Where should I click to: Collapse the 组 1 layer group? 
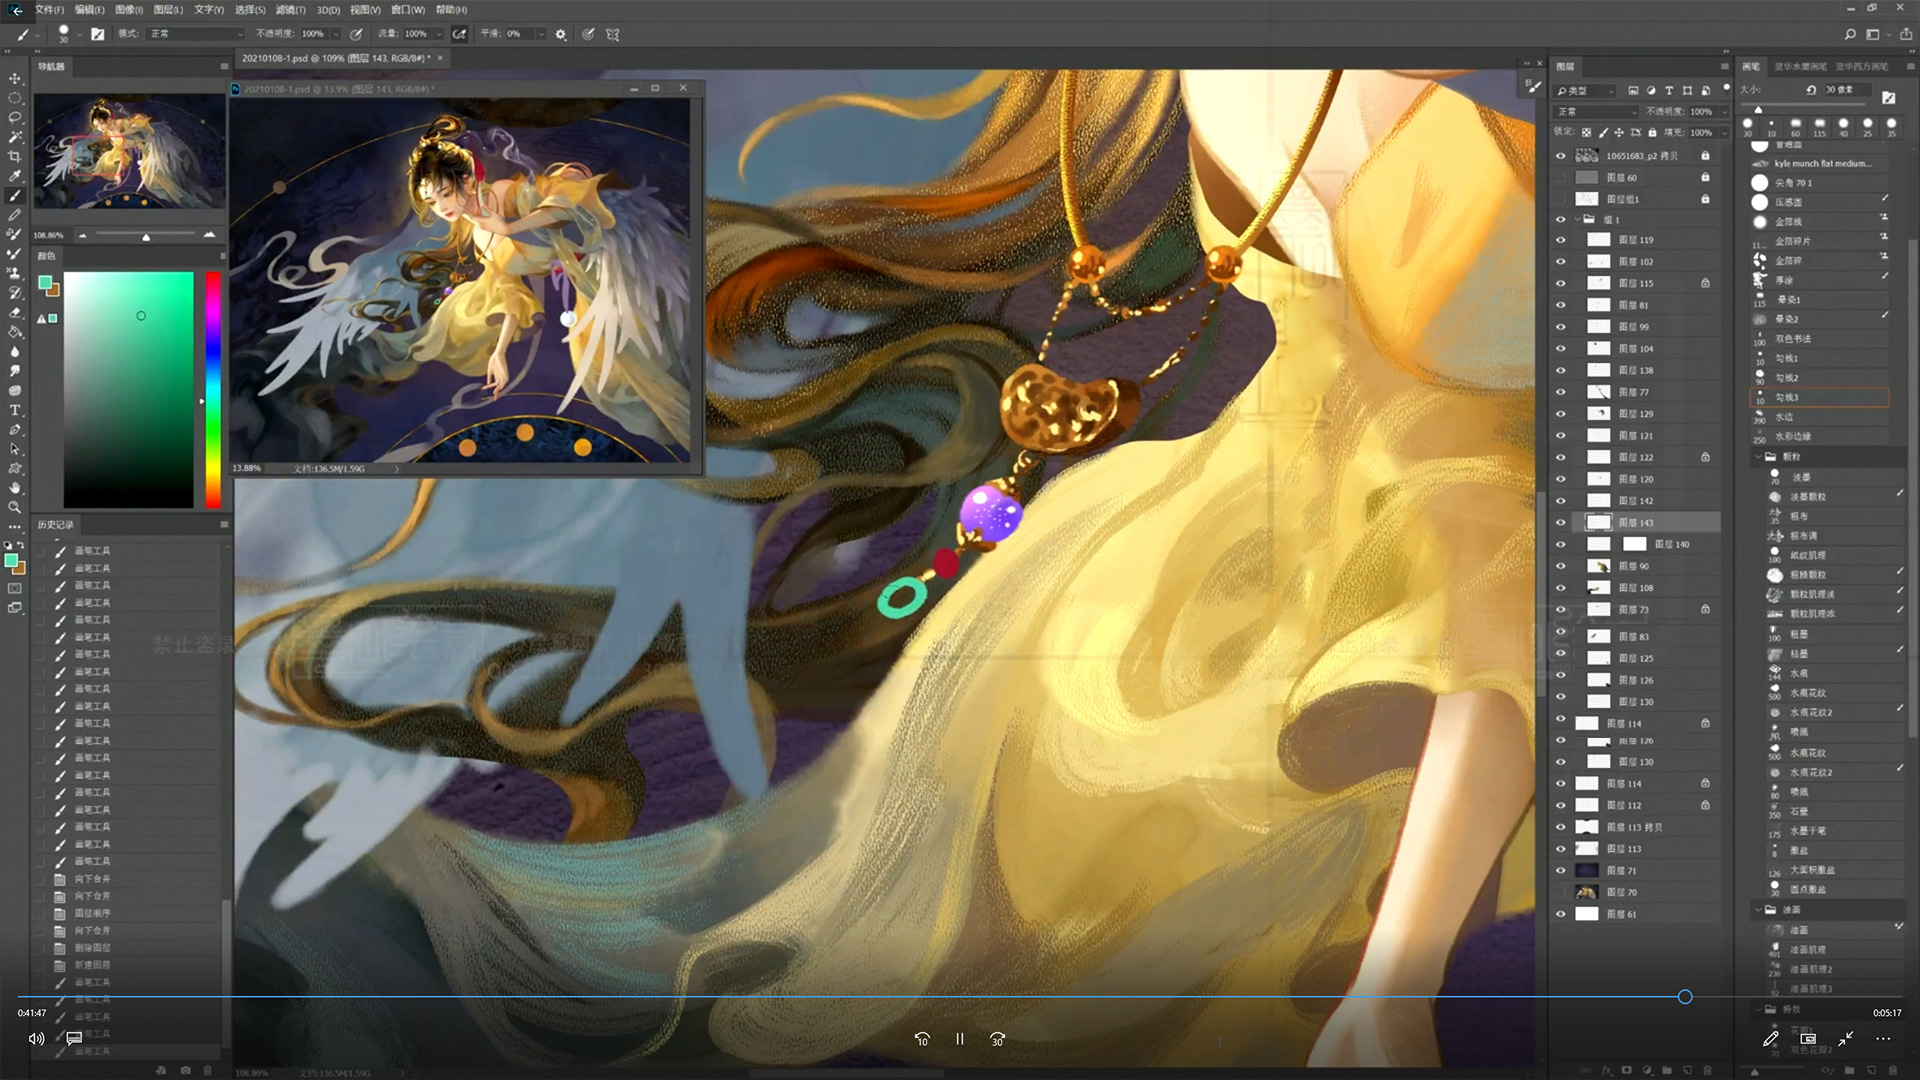point(1578,220)
